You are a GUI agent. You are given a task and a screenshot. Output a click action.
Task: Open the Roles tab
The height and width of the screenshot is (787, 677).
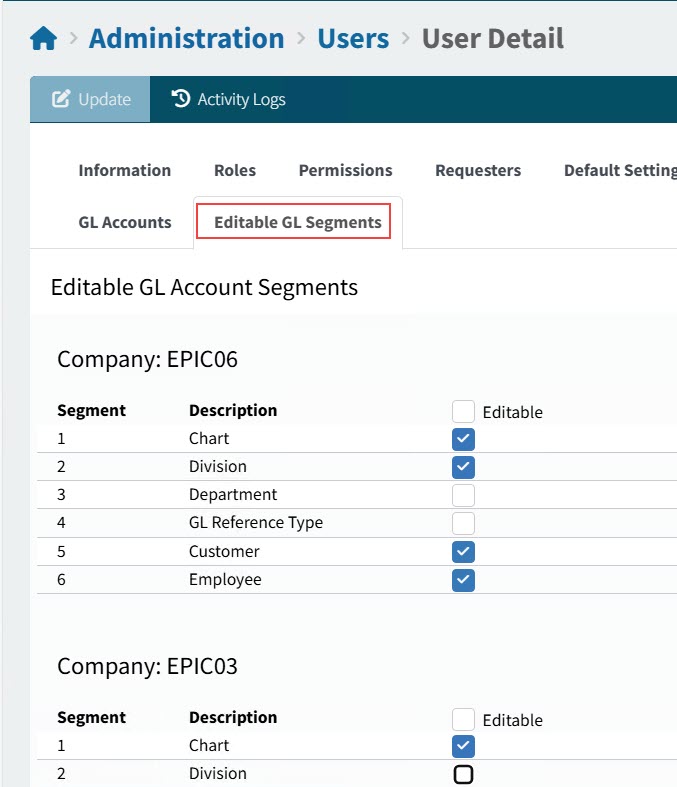(x=235, y=170)
